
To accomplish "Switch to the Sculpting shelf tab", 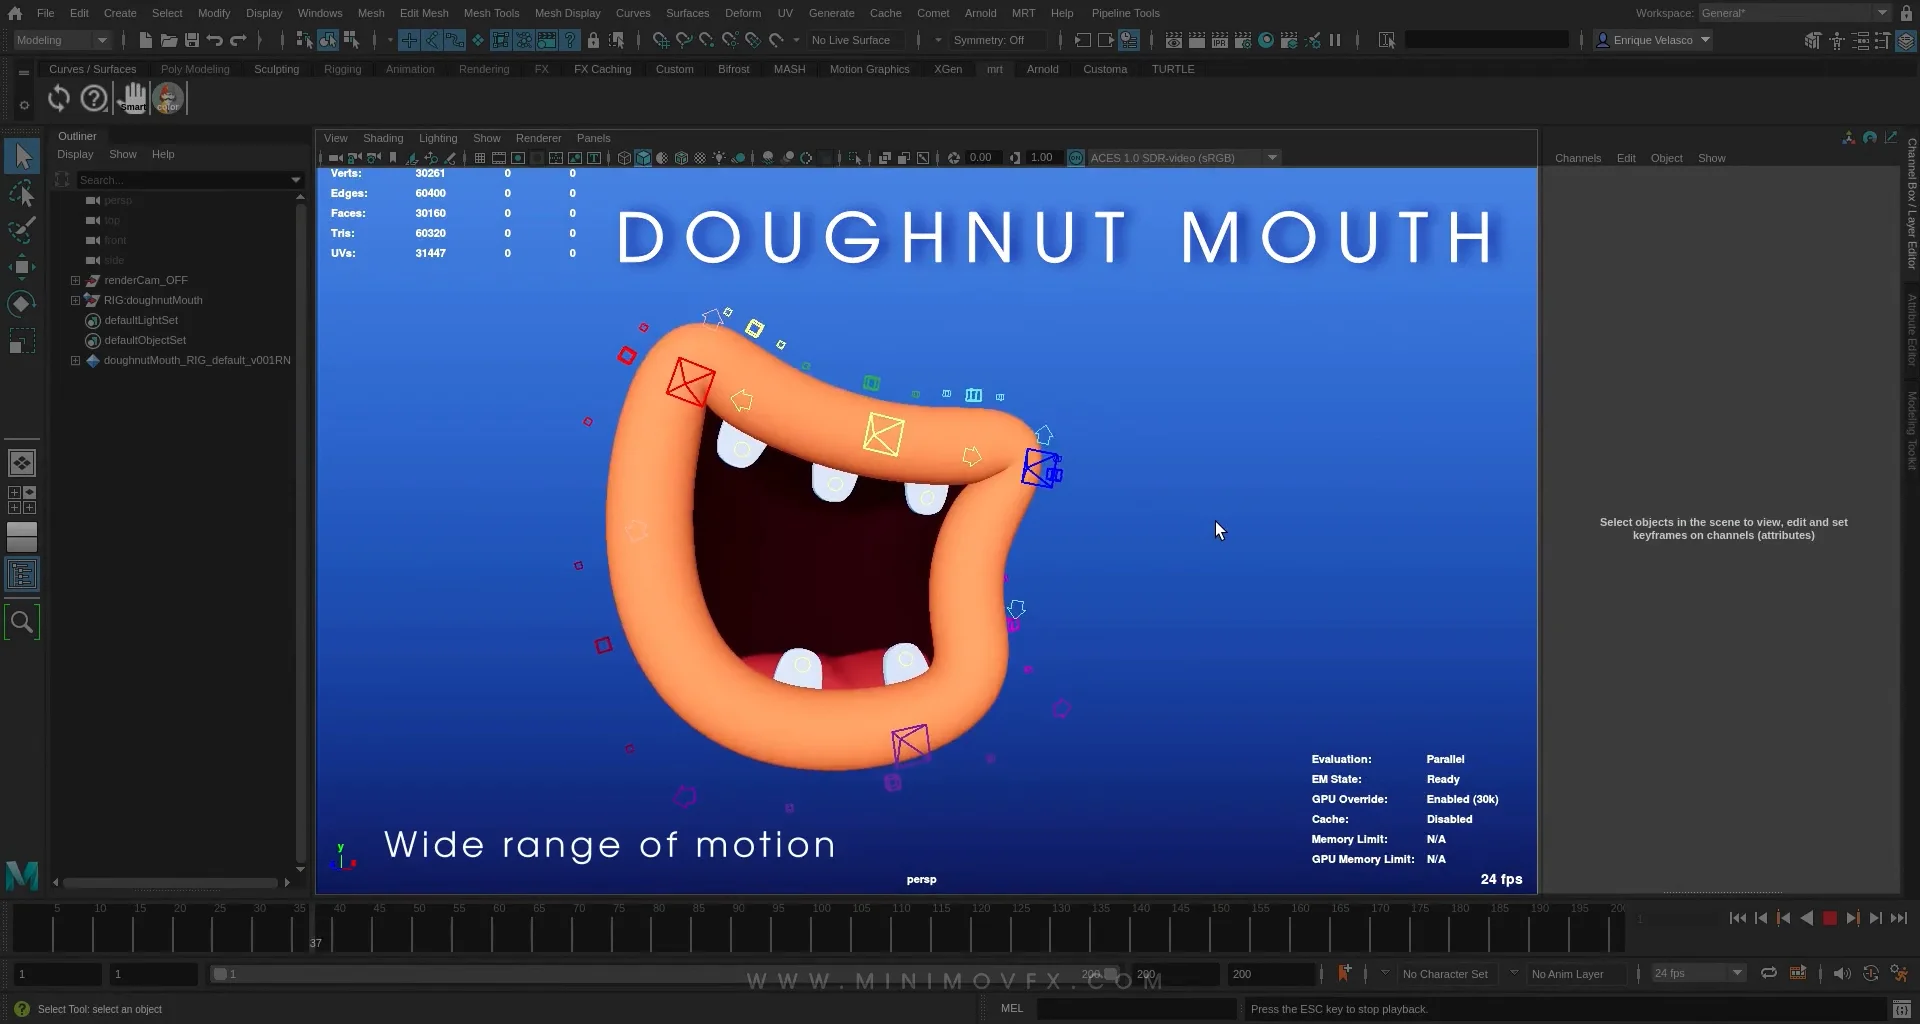I will 277,69.
